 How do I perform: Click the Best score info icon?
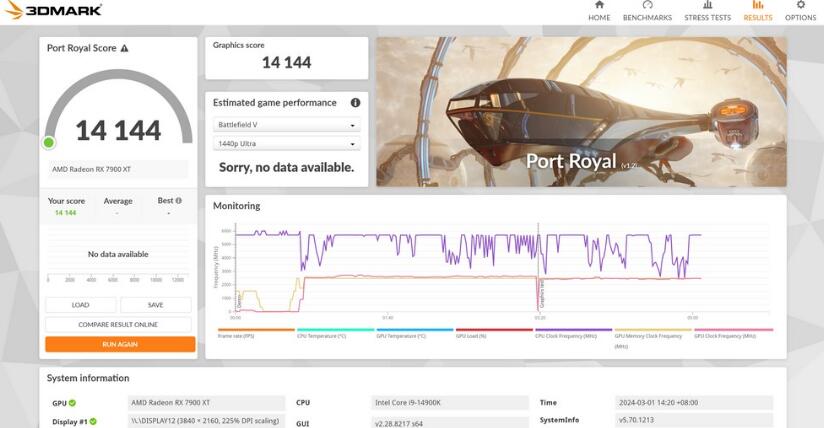click(x=179, y=200)
